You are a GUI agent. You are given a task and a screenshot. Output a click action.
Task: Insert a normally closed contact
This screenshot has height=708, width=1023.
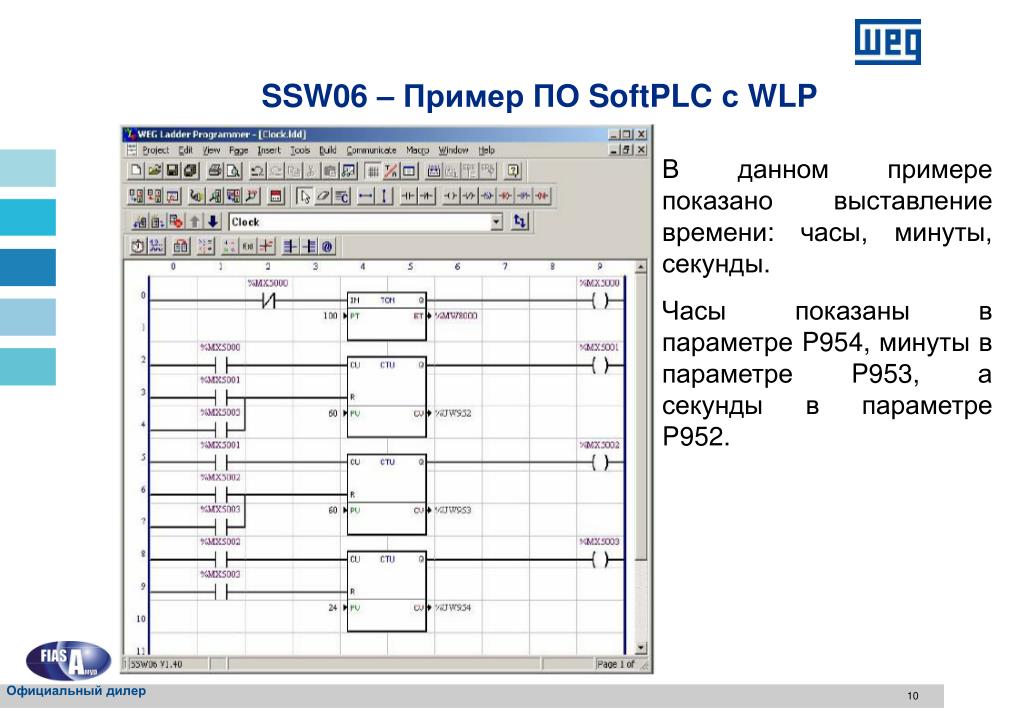(426, 196)
